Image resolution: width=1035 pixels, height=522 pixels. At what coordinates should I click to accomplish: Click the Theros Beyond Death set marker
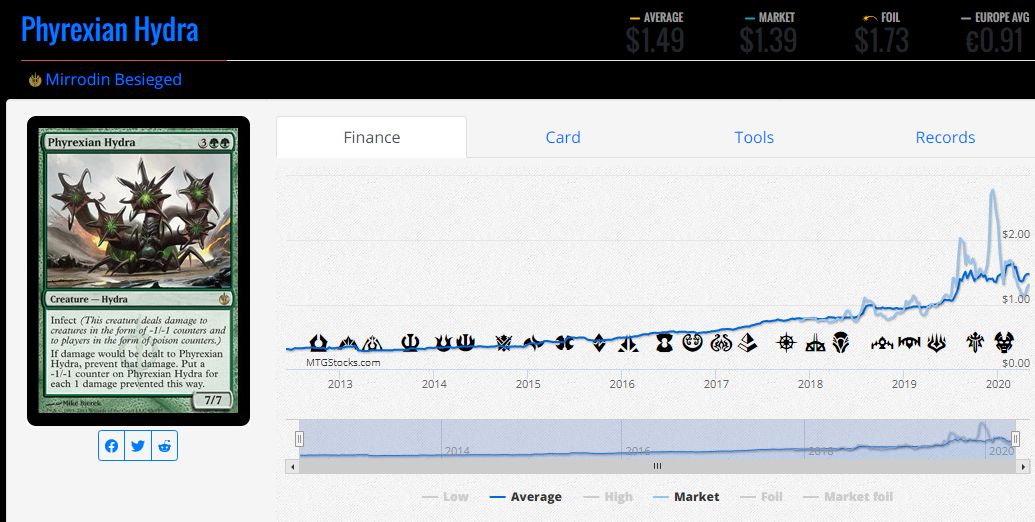(x=1004, y=343)
